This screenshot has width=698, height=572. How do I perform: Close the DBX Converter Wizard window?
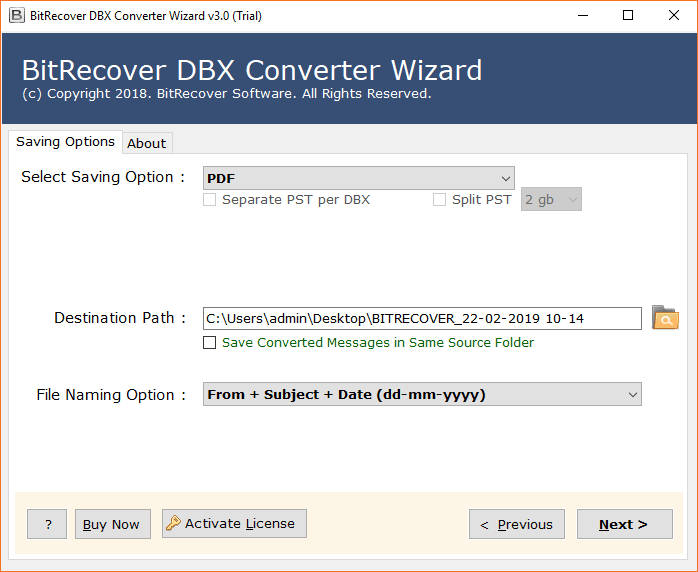tap(674, 15)
